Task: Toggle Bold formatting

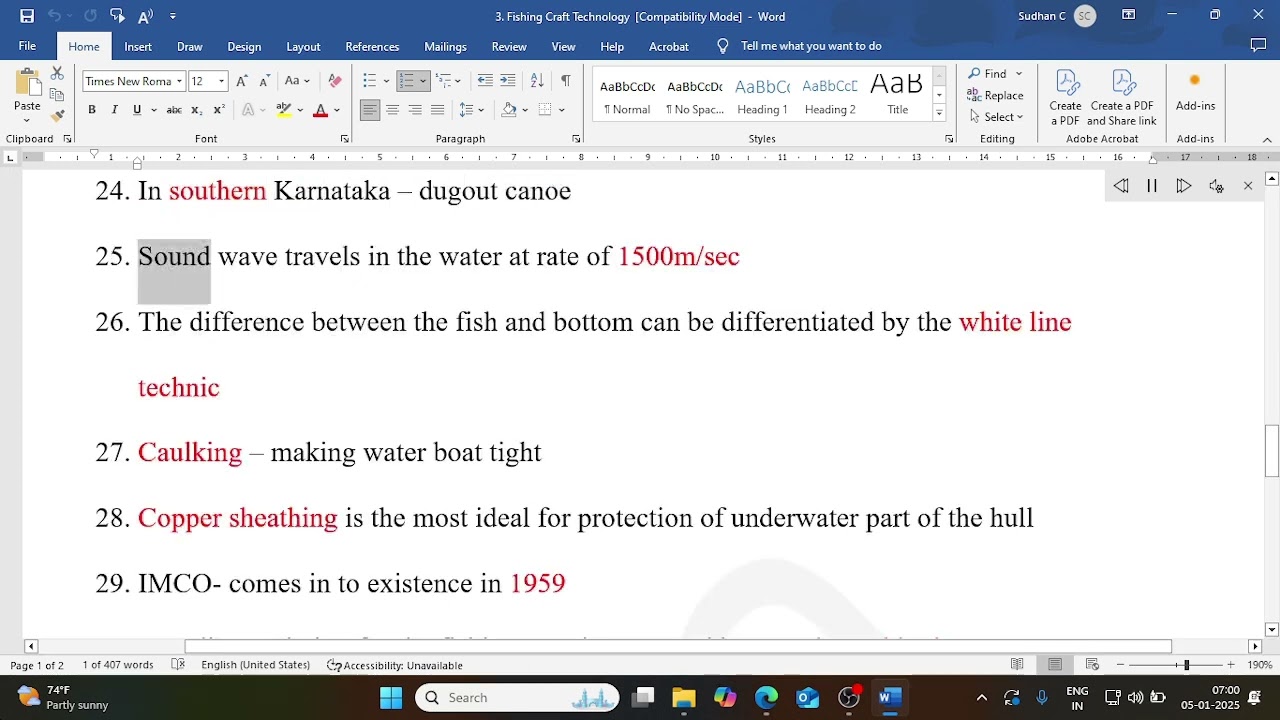Action: coord(92,110)
